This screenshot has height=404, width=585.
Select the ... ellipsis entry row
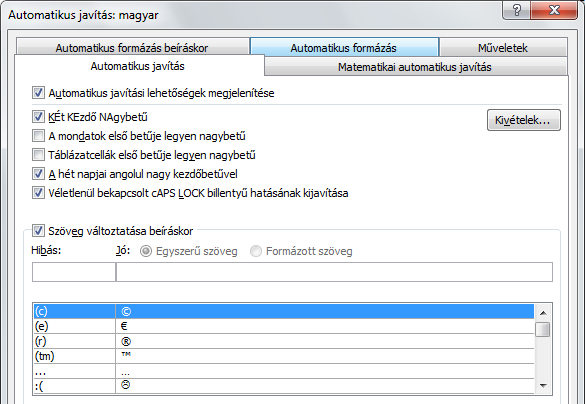[x=284, y=371]
